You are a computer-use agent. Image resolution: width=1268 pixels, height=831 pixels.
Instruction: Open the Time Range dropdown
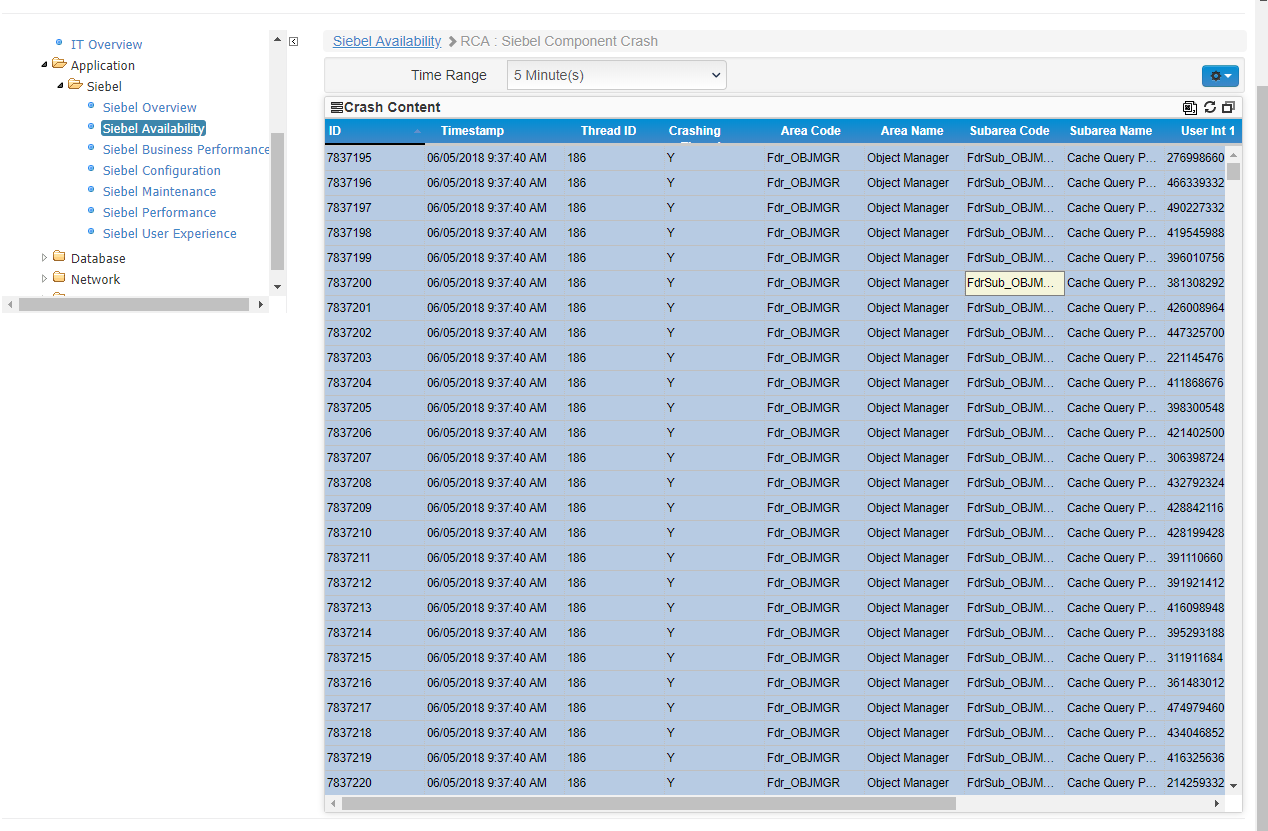coord(616,76)
